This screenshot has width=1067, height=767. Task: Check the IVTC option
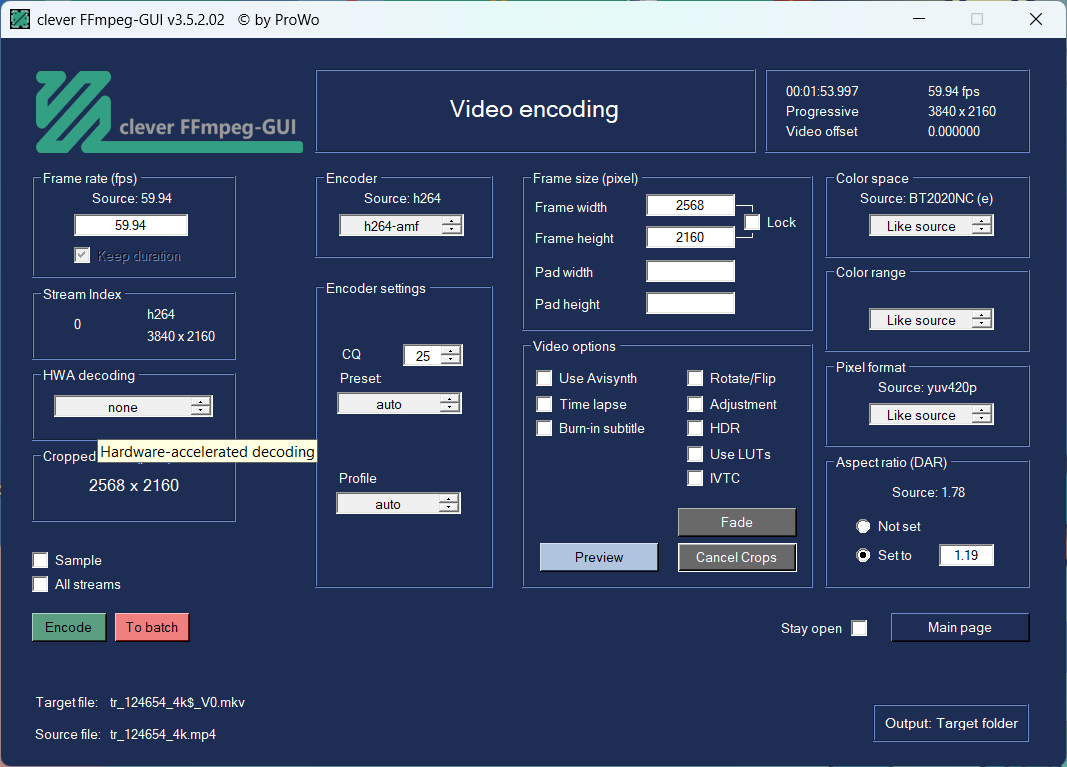click(x=695, y=478)
